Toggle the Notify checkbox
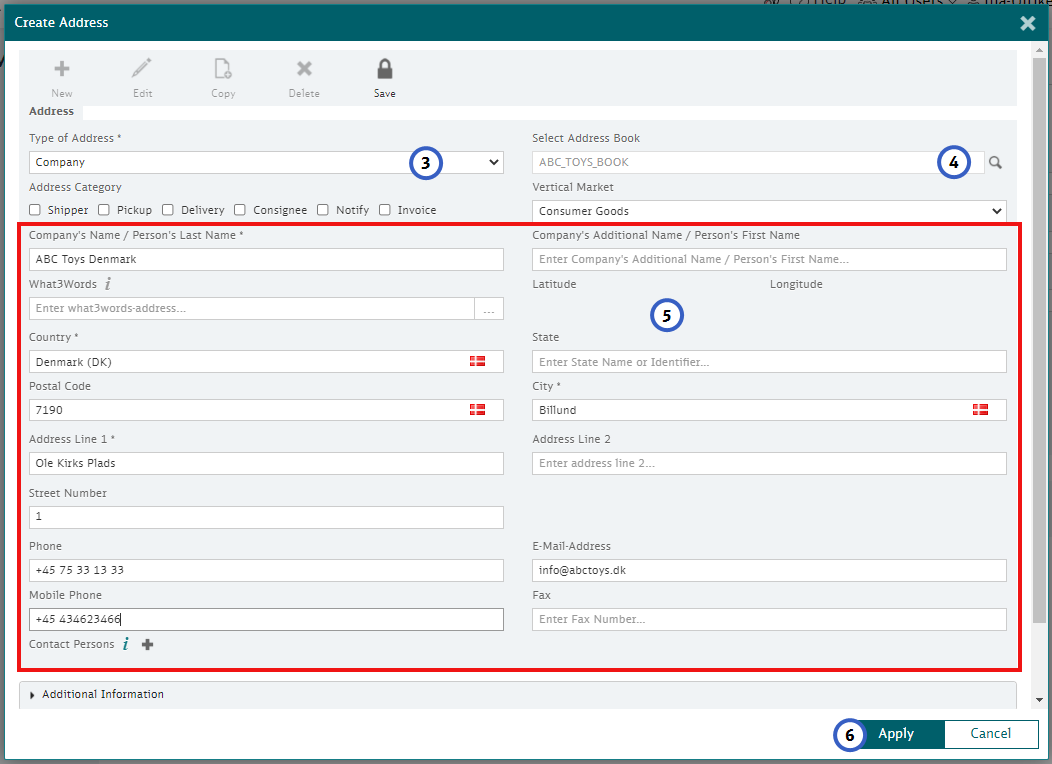Image resolution: width=1052 pixels, height=764 pixels. 323,210
